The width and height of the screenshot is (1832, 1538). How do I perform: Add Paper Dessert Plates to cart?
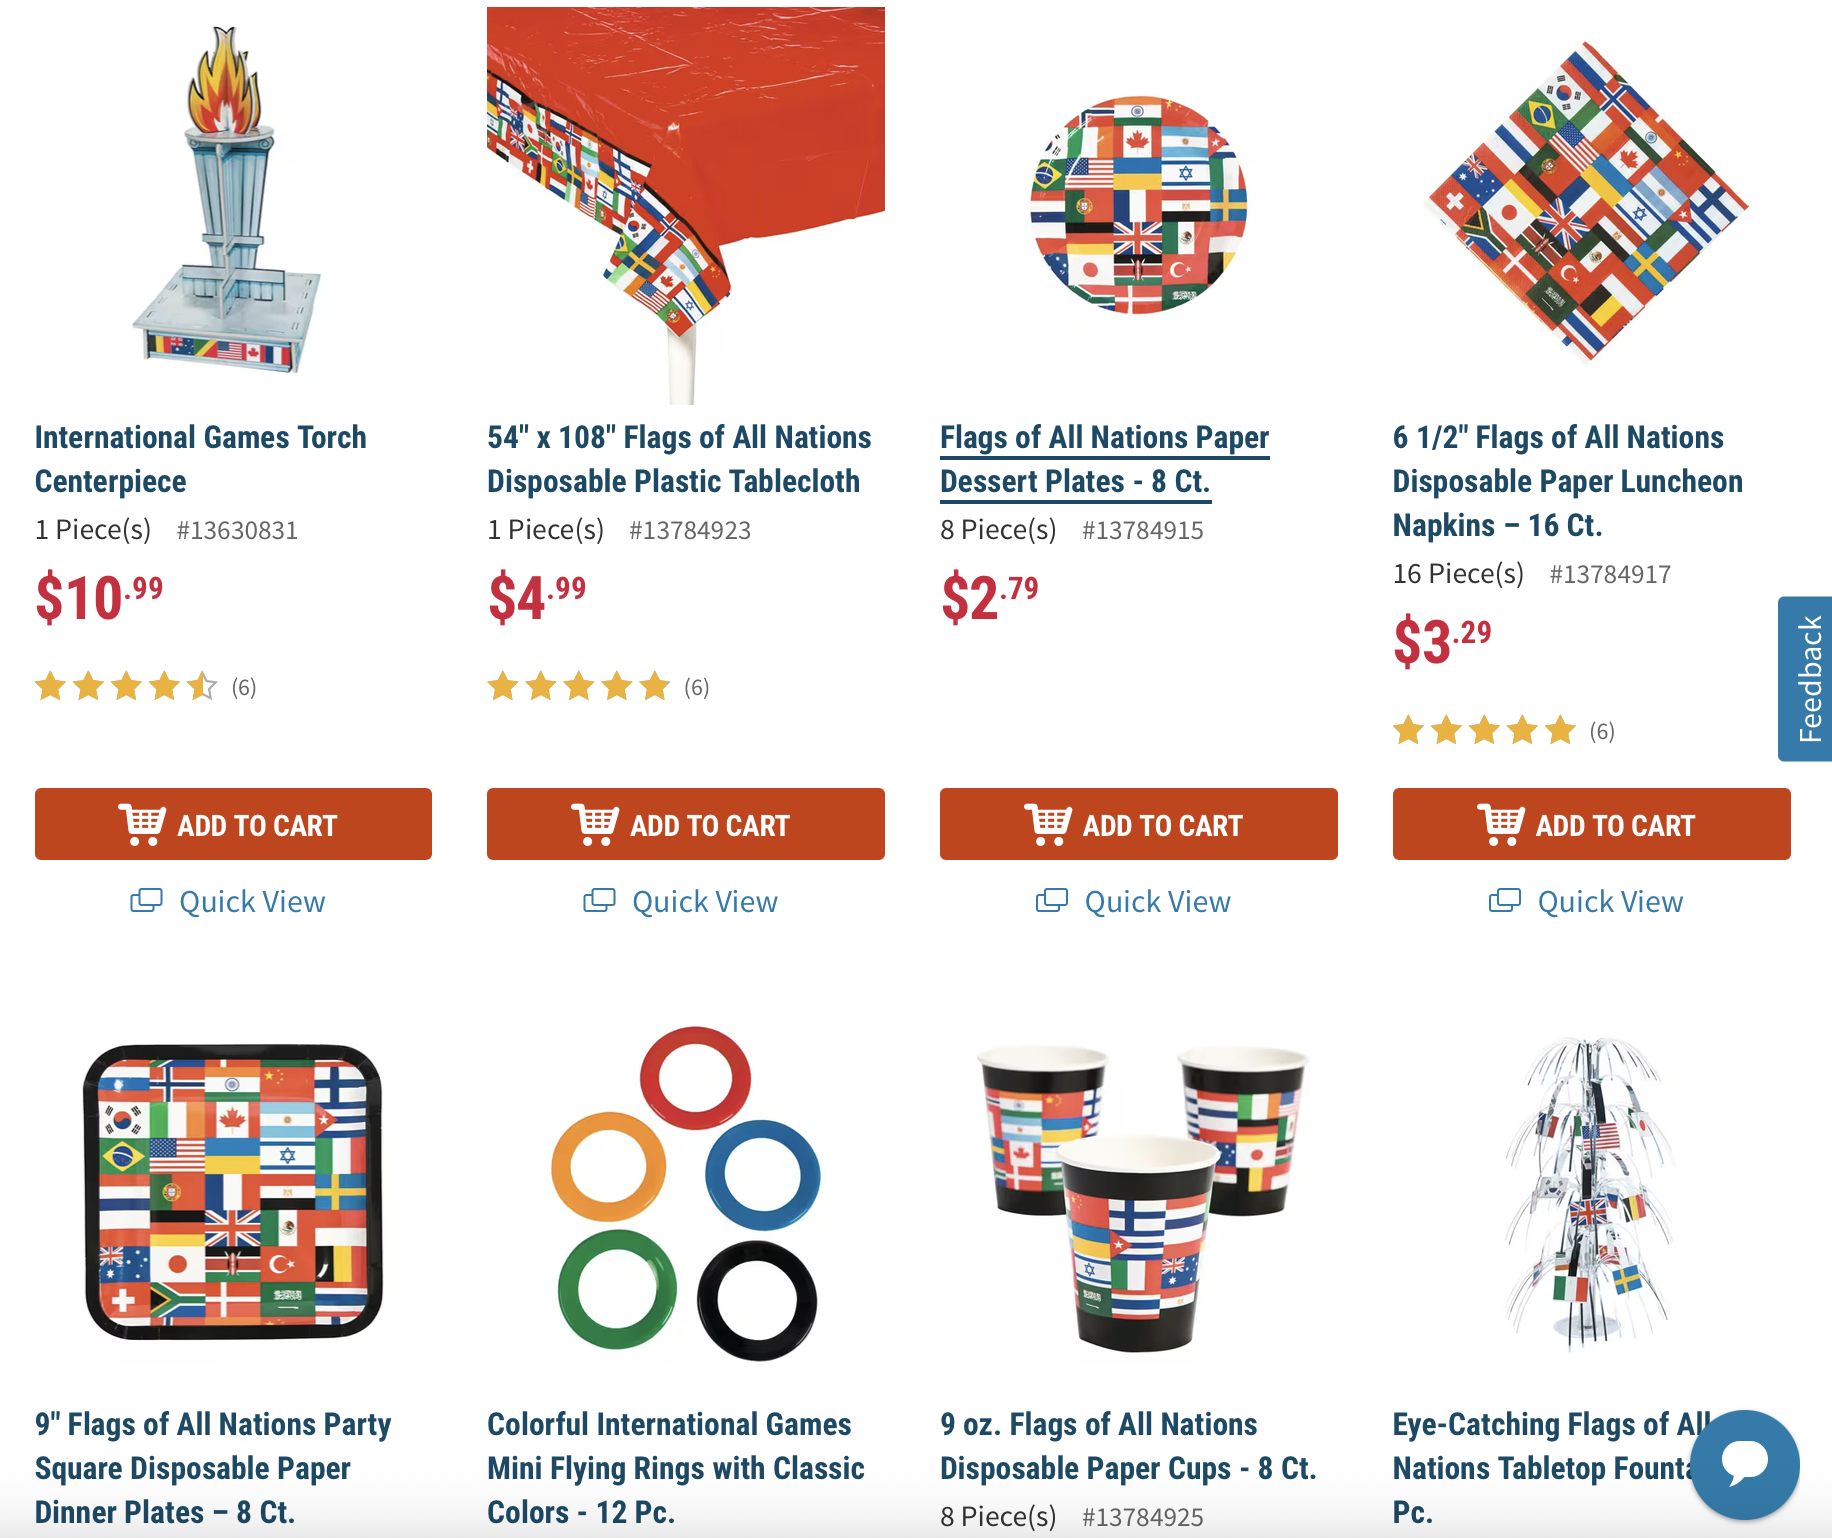(x=1139, y=824)
